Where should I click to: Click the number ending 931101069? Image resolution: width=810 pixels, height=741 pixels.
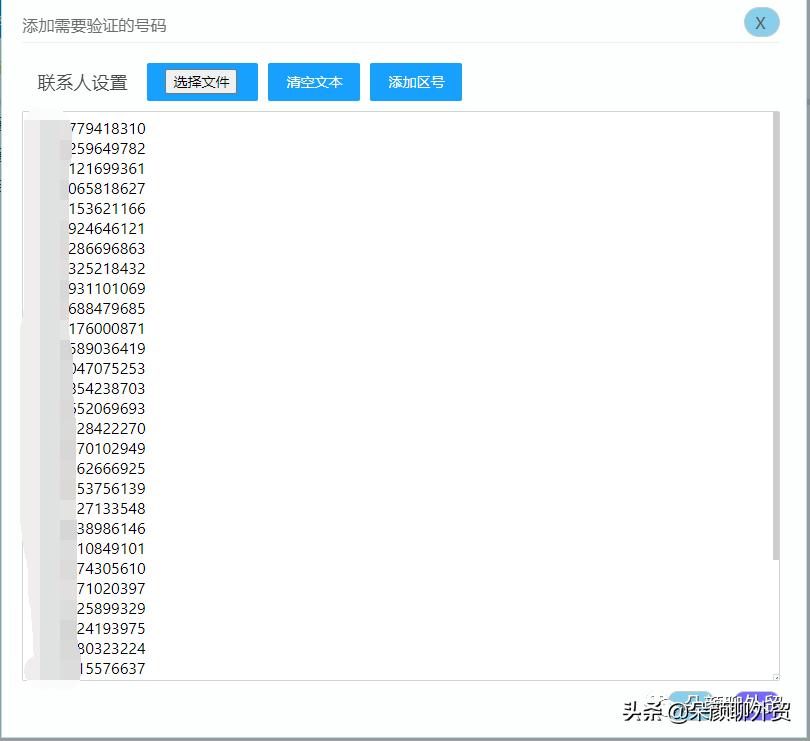[x=110, y=288]
